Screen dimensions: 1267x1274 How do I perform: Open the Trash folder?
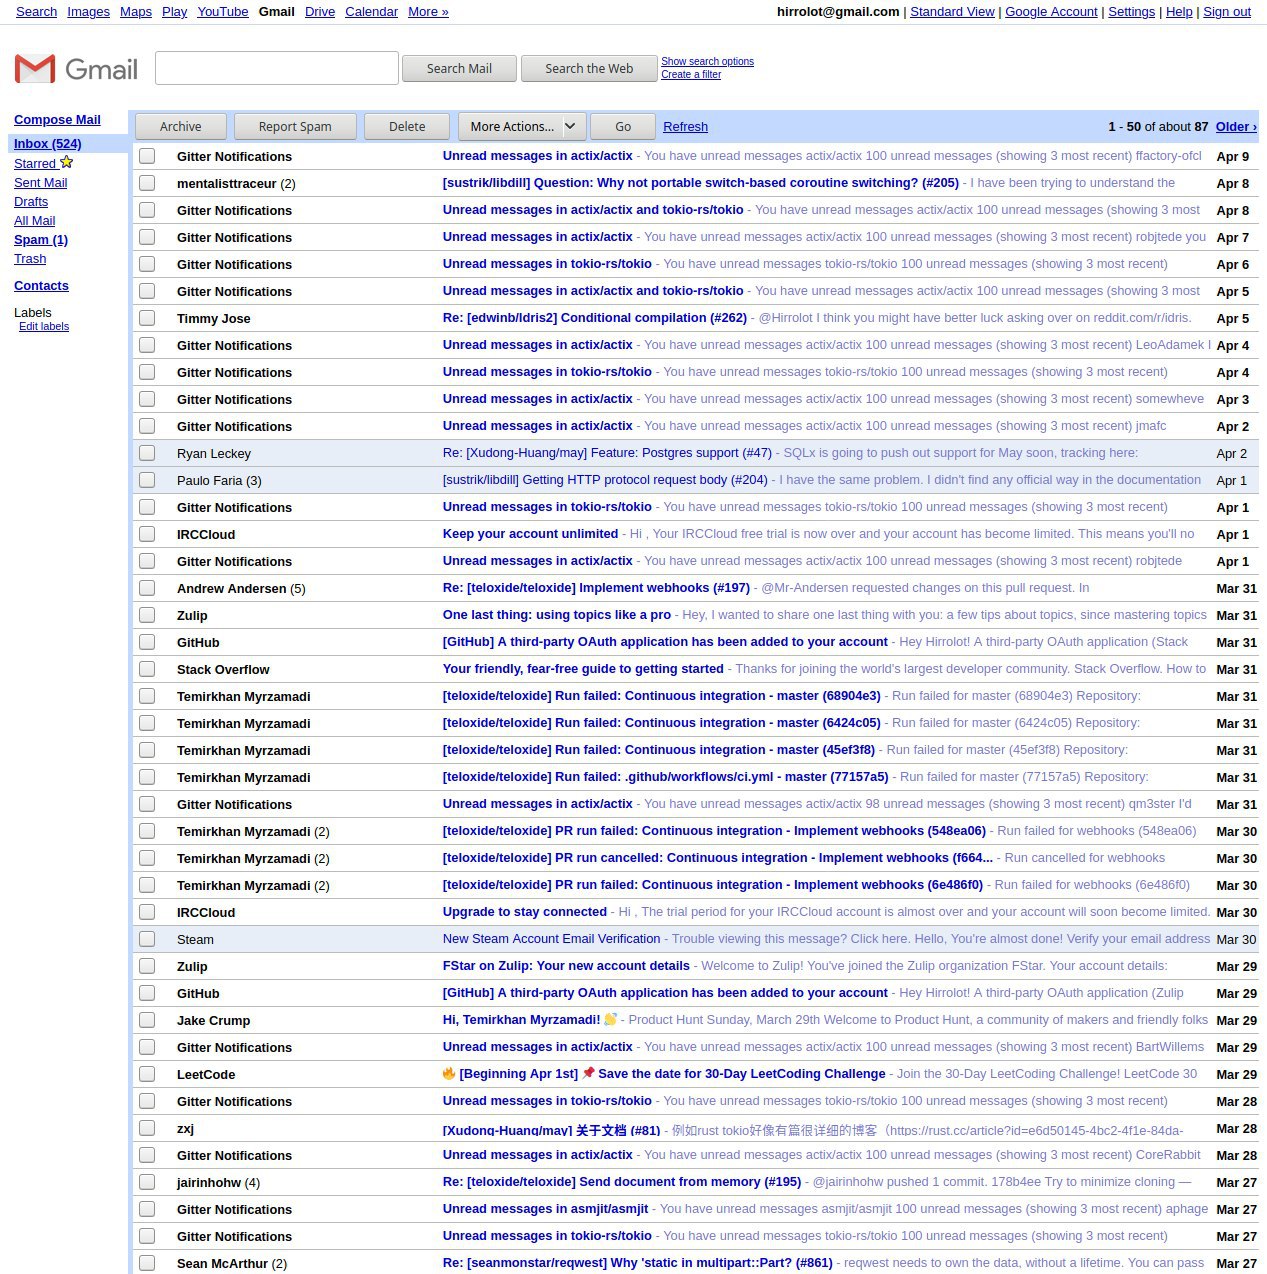(x=30, y=259)
